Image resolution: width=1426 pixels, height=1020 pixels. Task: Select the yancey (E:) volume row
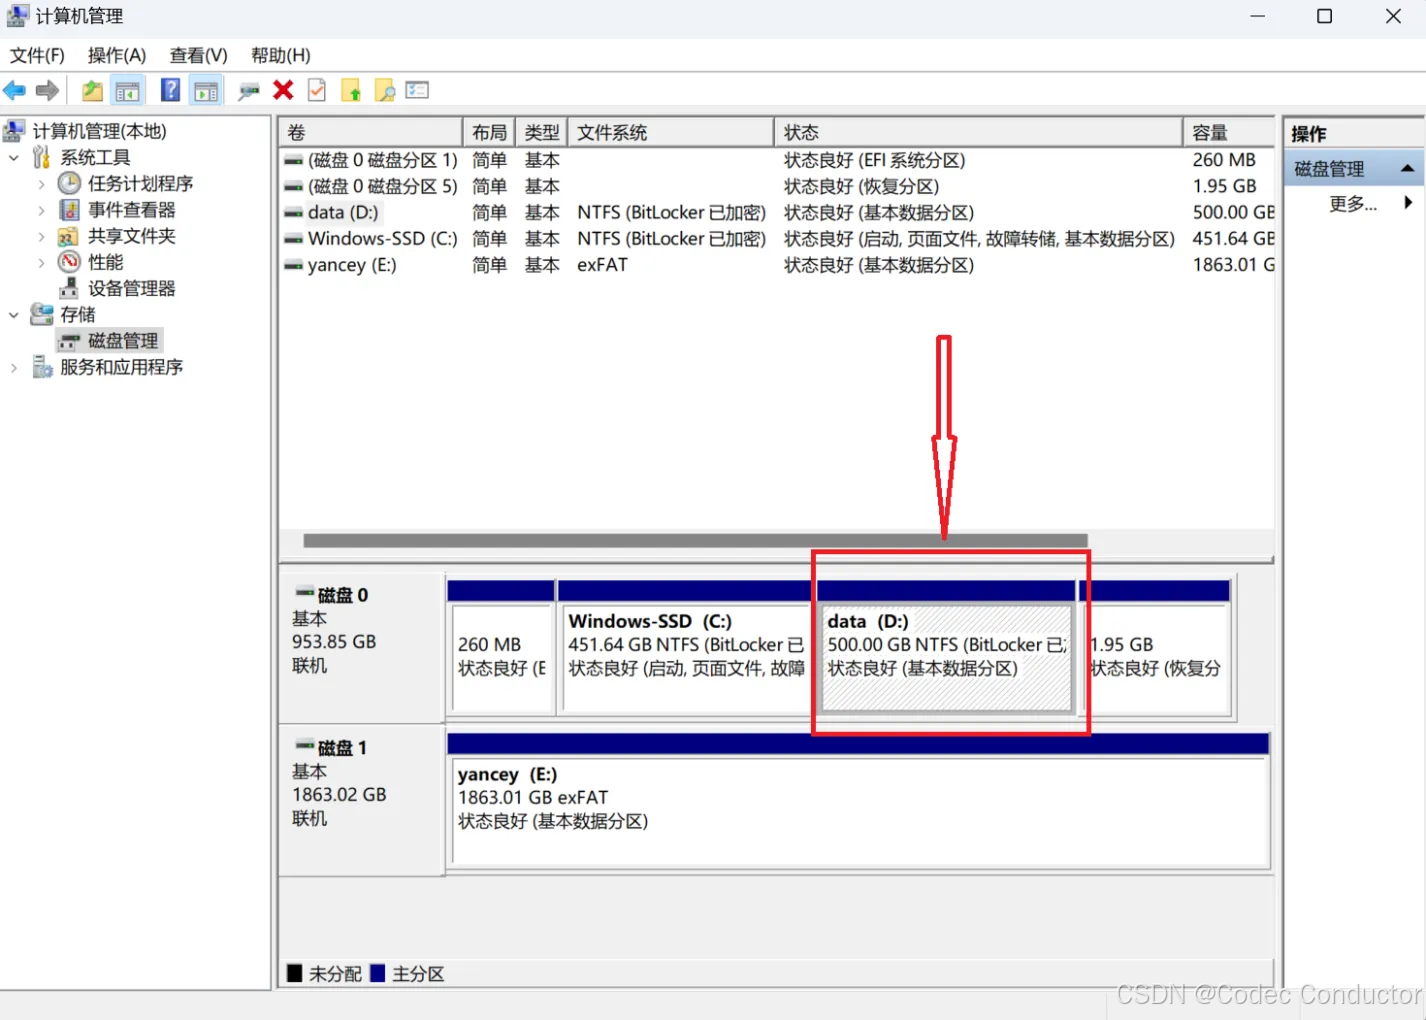coord(778,265)
